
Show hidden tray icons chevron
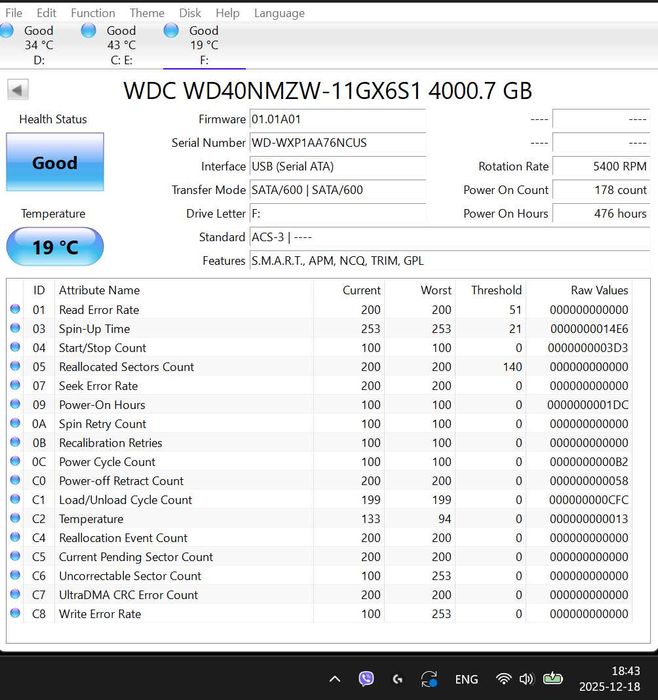(335, 679)
